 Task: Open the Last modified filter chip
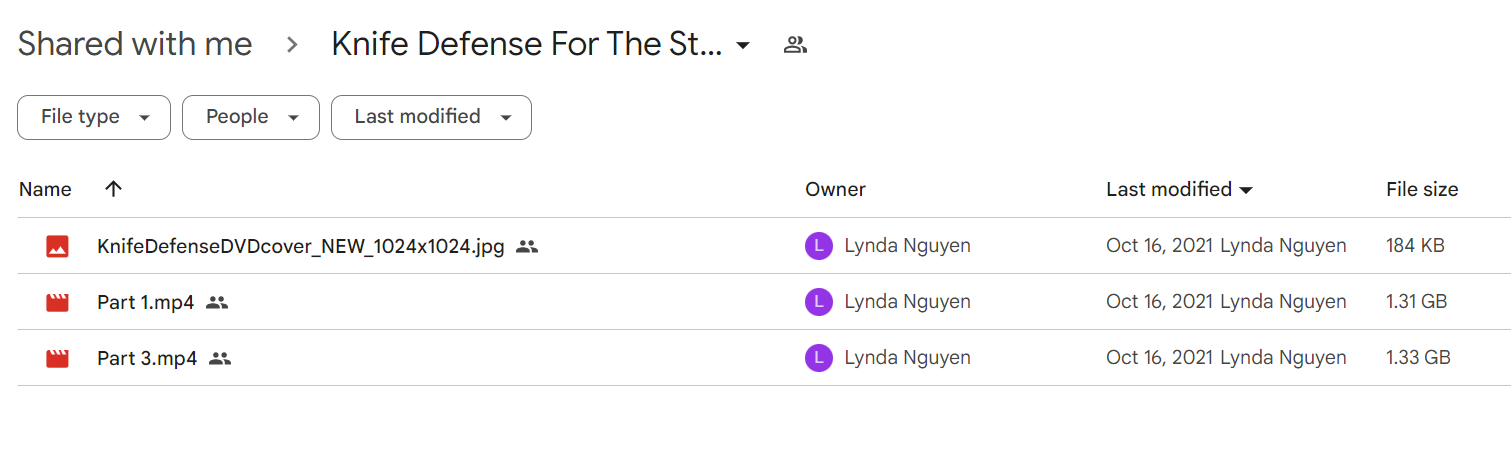coord(431,117)
